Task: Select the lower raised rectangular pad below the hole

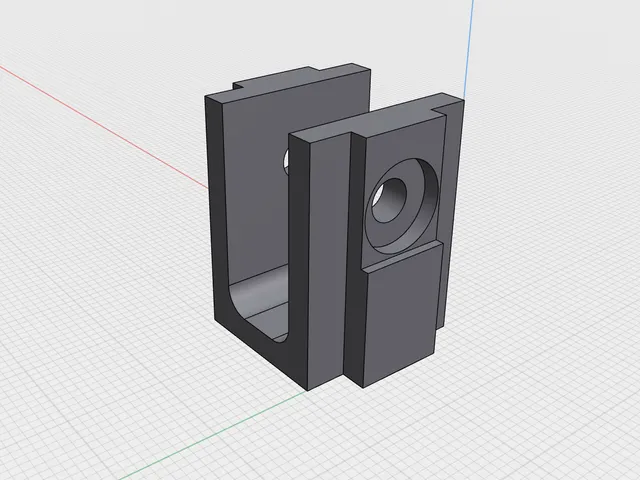Action: point(402,316)
